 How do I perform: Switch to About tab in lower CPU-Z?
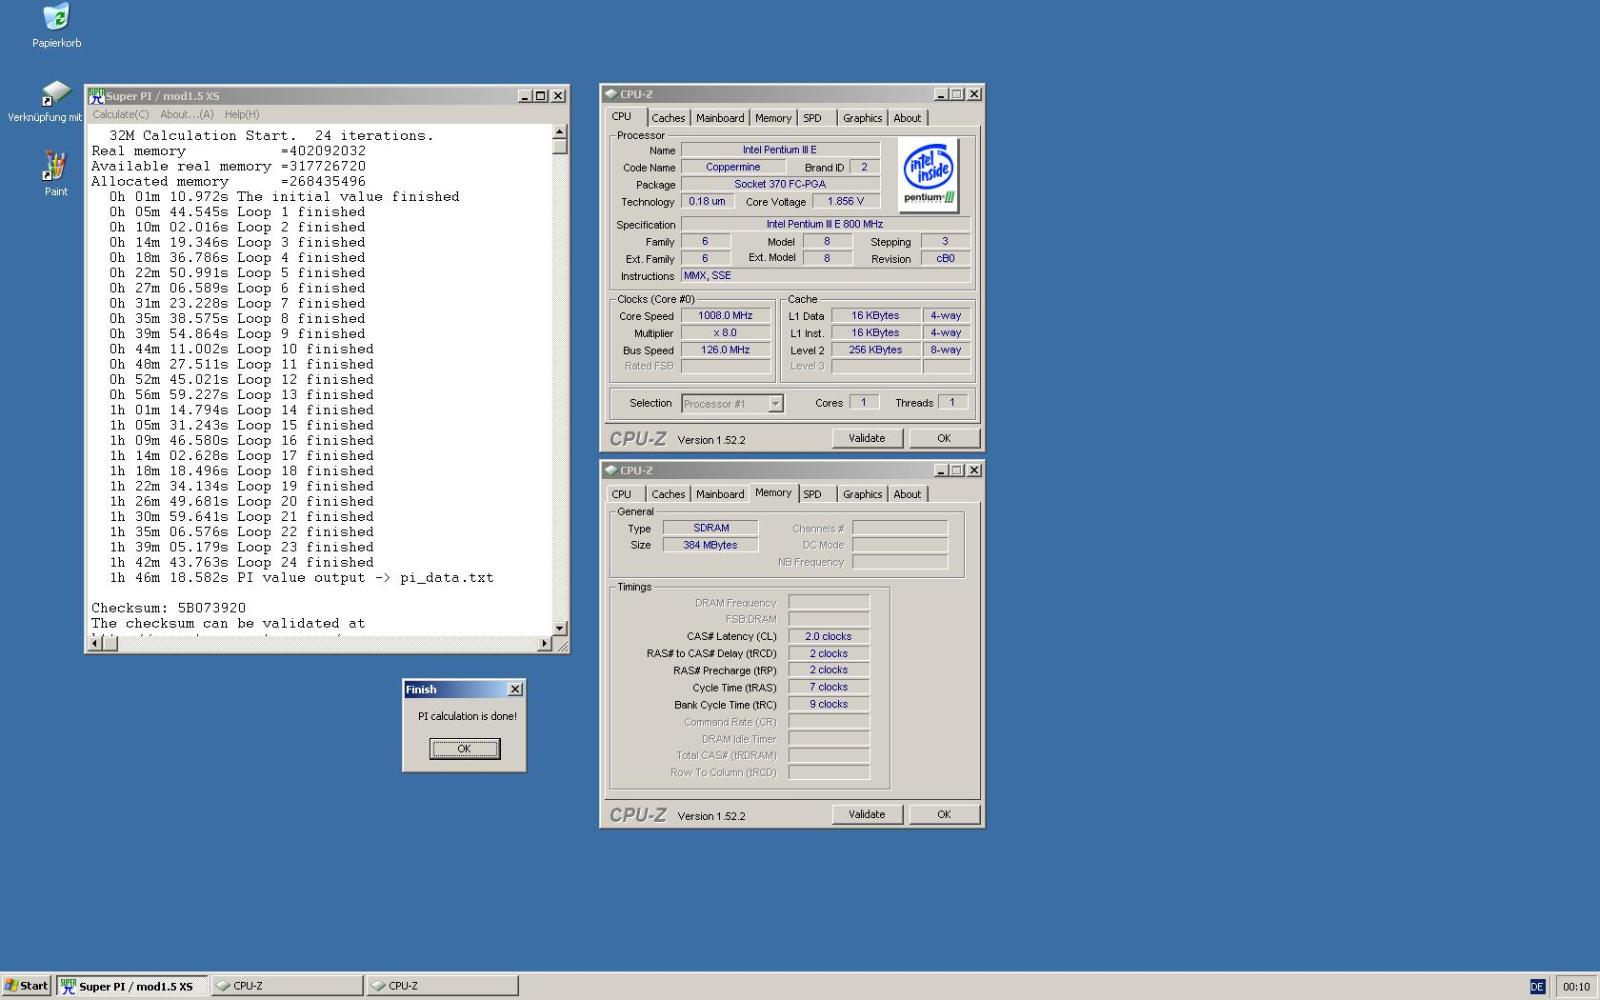tap(907, 494)
